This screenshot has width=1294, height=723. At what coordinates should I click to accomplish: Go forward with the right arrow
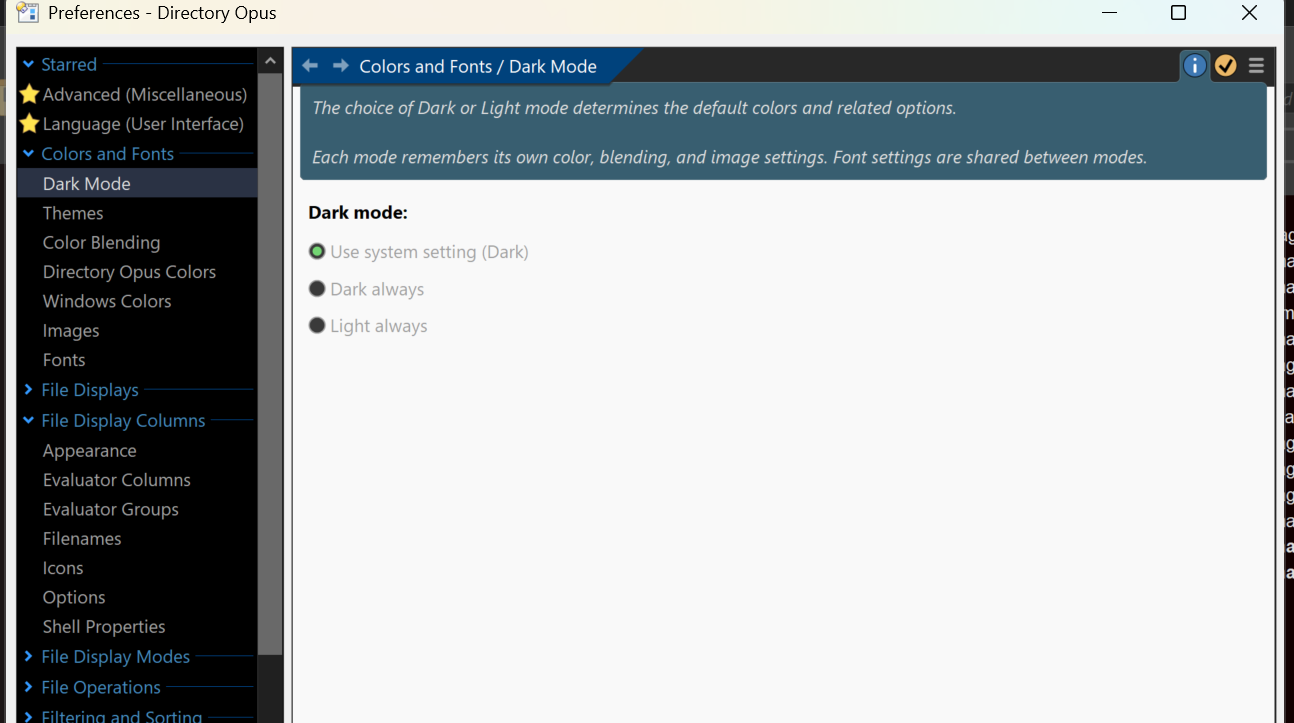coord(340,66)
